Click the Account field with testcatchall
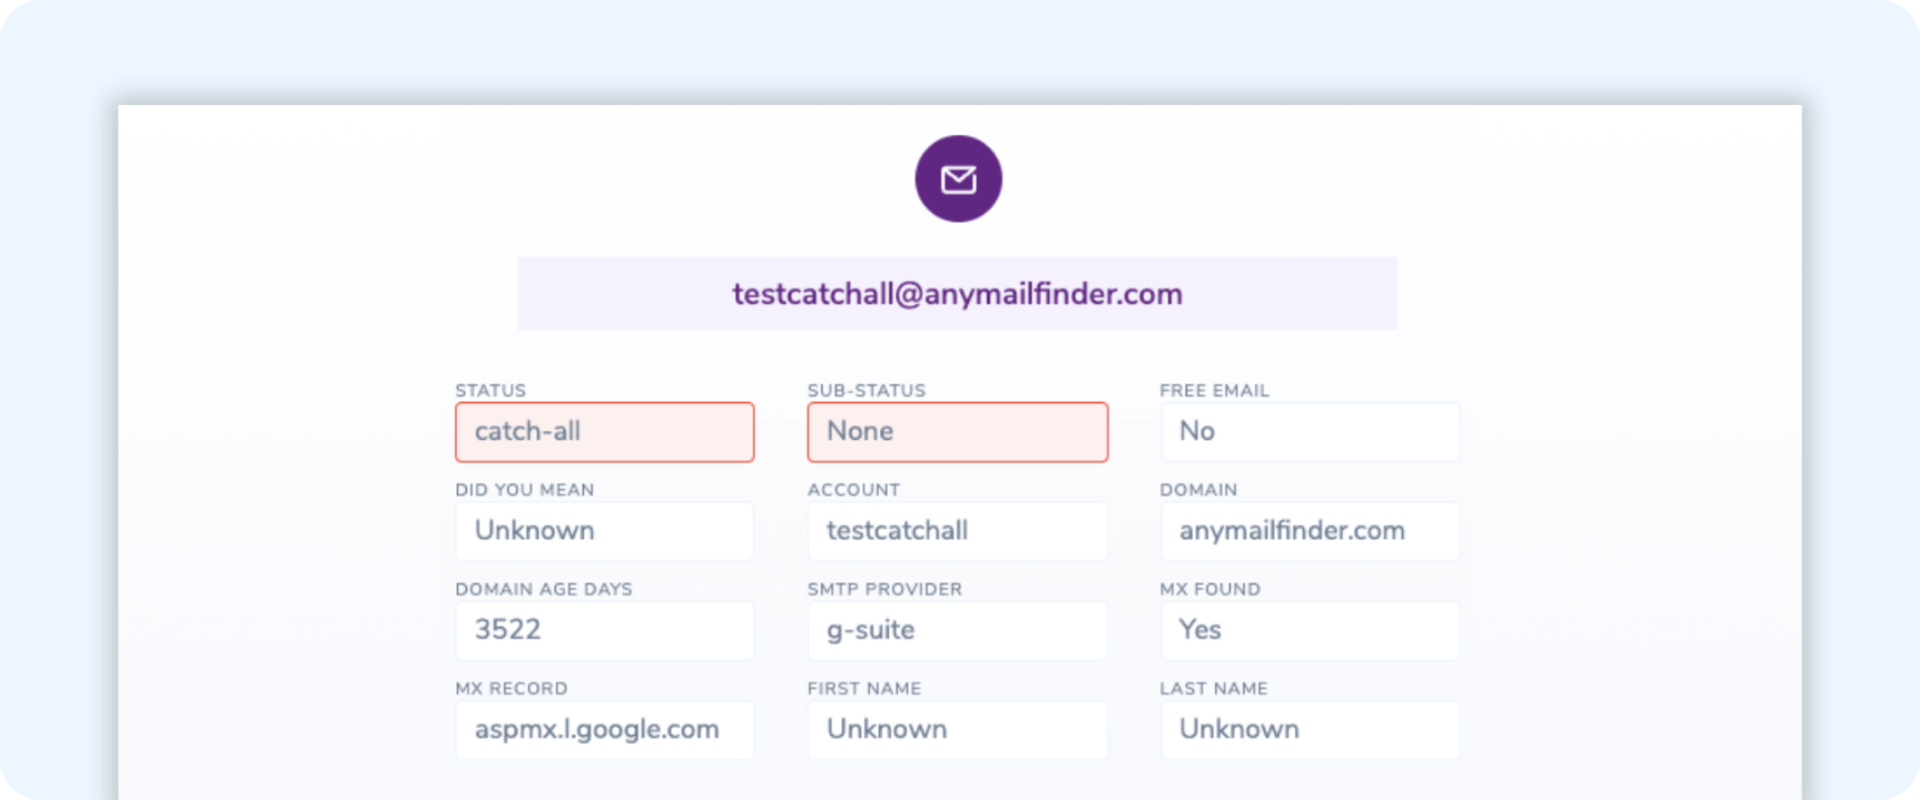This screenshot has width=1920, height=800. (958, 531)
